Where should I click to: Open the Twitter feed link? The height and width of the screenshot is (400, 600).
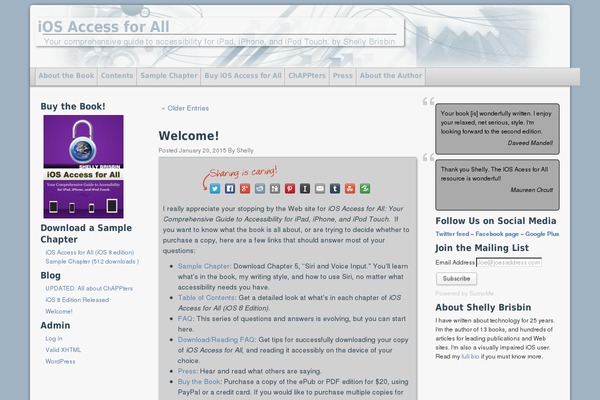[x=452, y=234]
